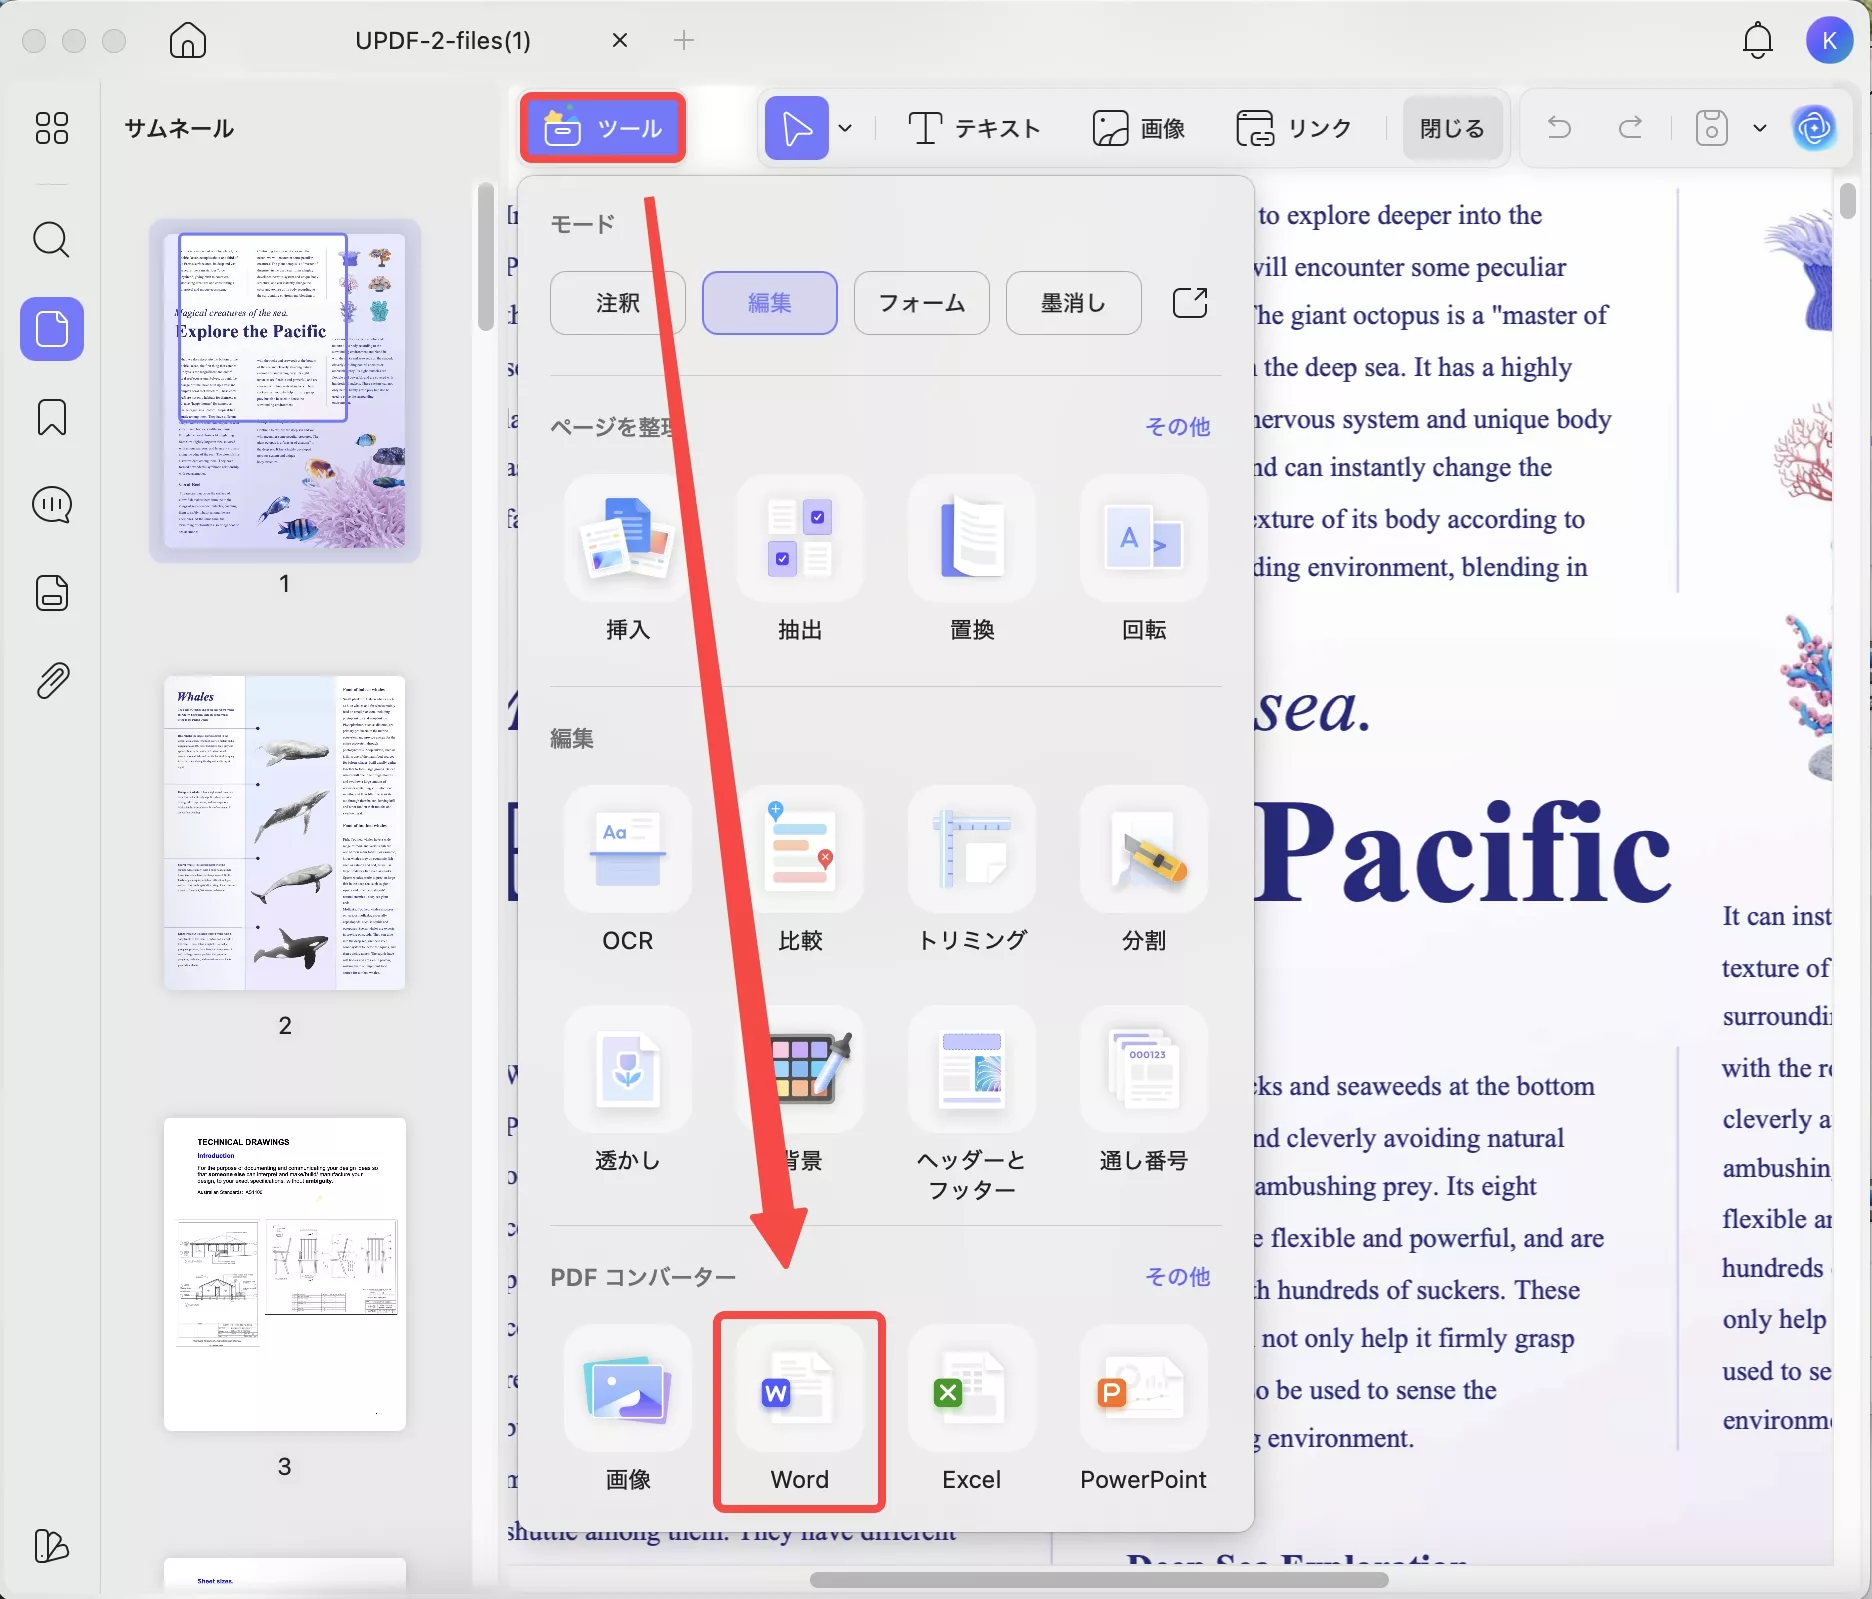1872x1599 pixels.
Task: Open Bates numbering (通し番号) tool
Action: pyautogui.click(x=1144, y=1091)
